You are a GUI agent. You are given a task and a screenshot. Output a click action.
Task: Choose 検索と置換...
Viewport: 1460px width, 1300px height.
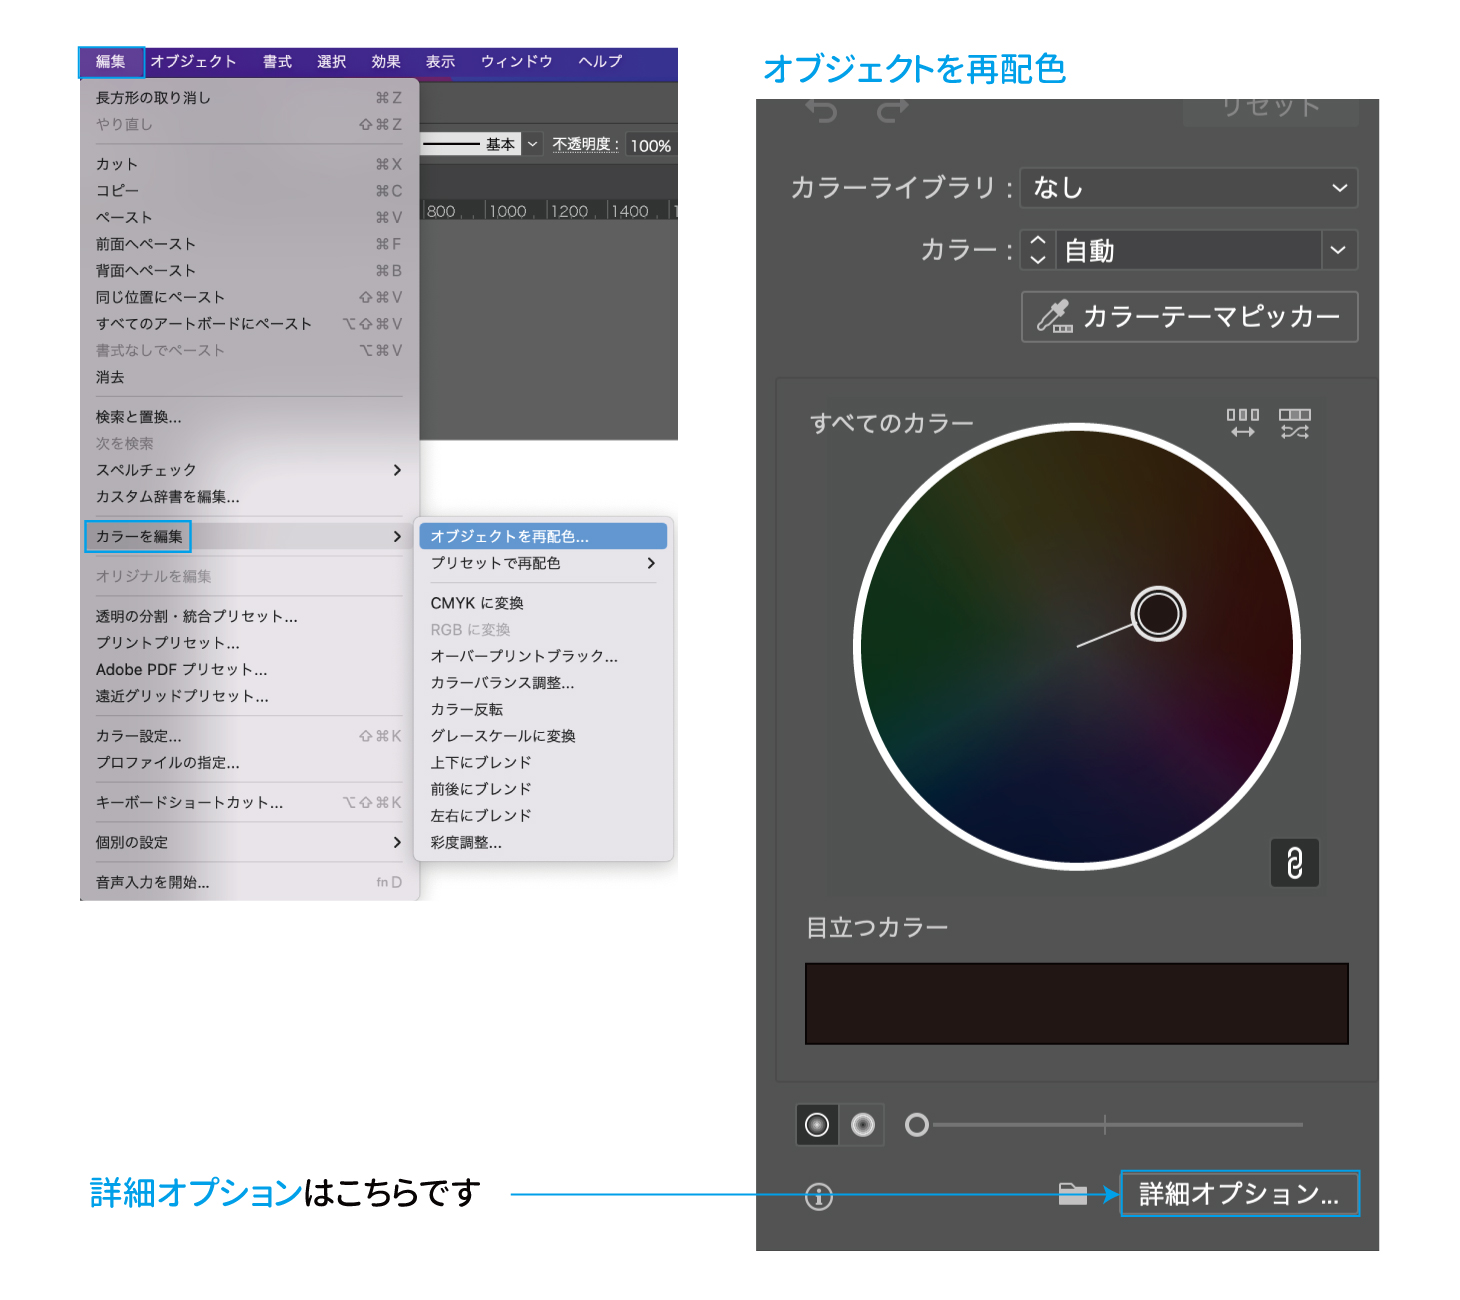point(249,417)
